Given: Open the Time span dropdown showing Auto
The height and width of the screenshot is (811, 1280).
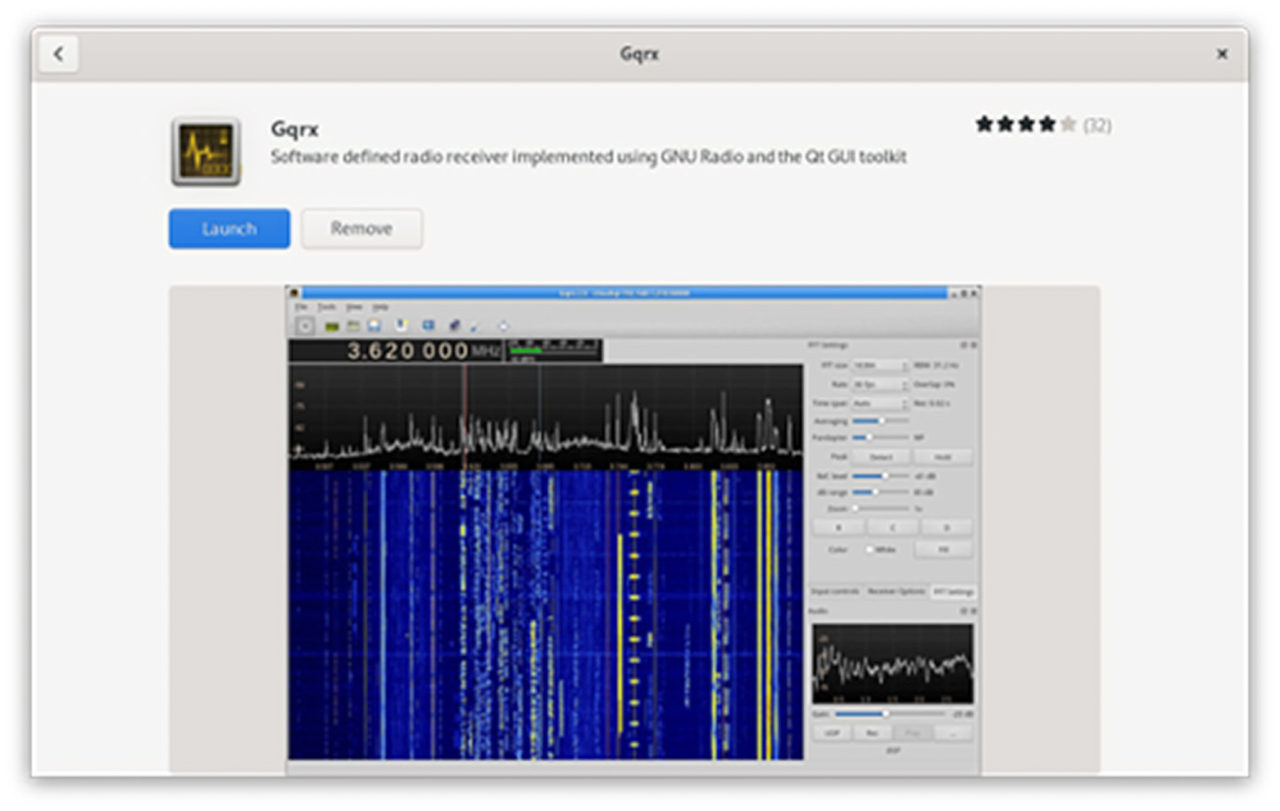Looking at the screenshot, I should point(879,404).
